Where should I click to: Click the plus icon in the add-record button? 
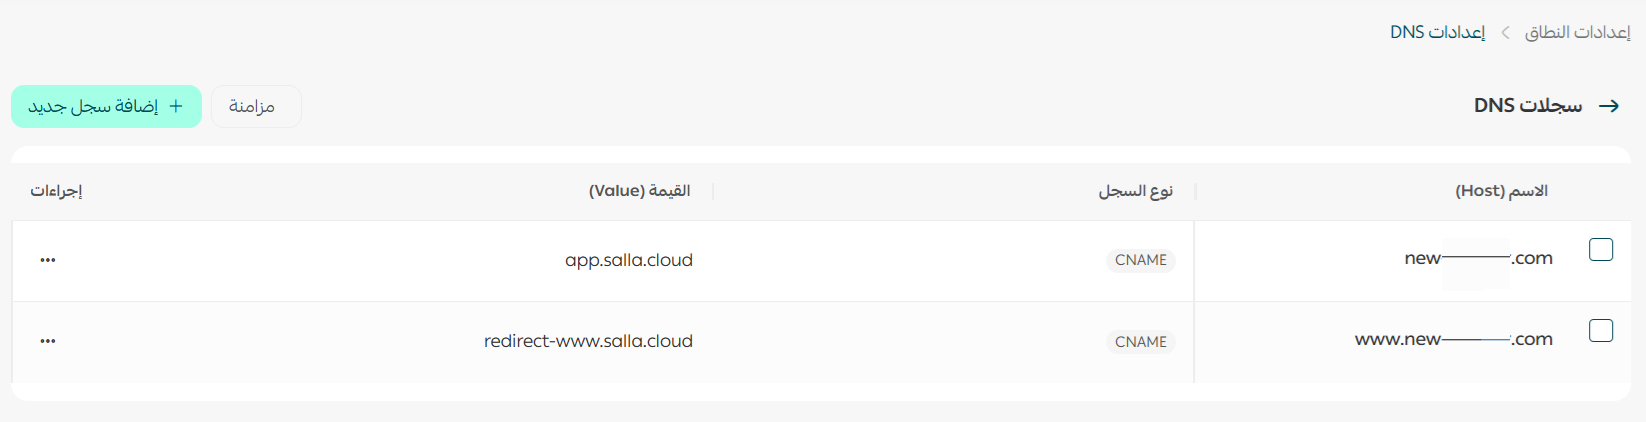click(x=176, y=106)
